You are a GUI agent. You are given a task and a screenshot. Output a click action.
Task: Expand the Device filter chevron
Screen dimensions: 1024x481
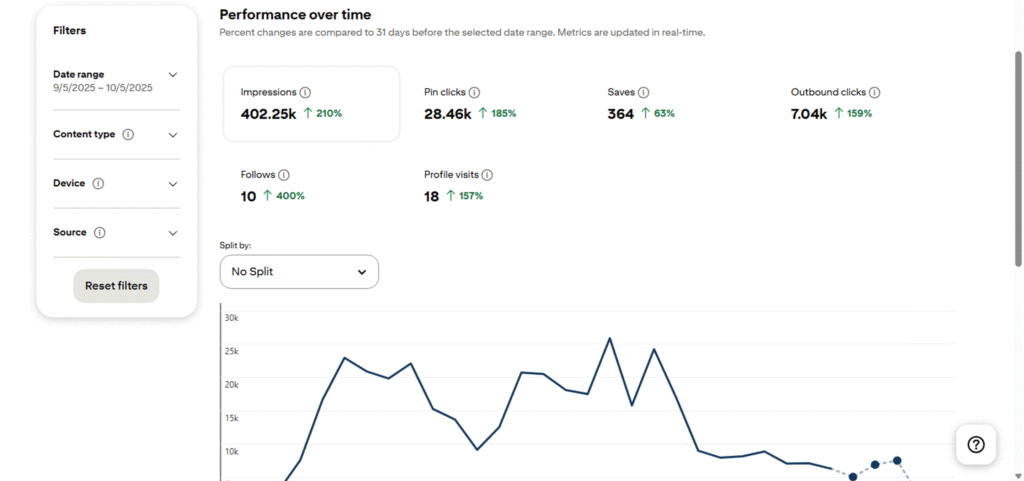(173, 184)
